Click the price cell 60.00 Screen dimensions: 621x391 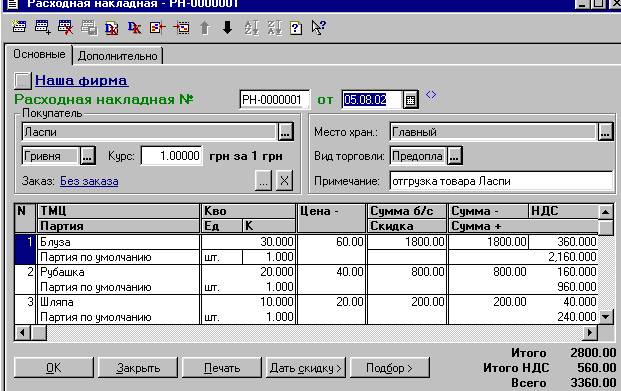[331, 242]
